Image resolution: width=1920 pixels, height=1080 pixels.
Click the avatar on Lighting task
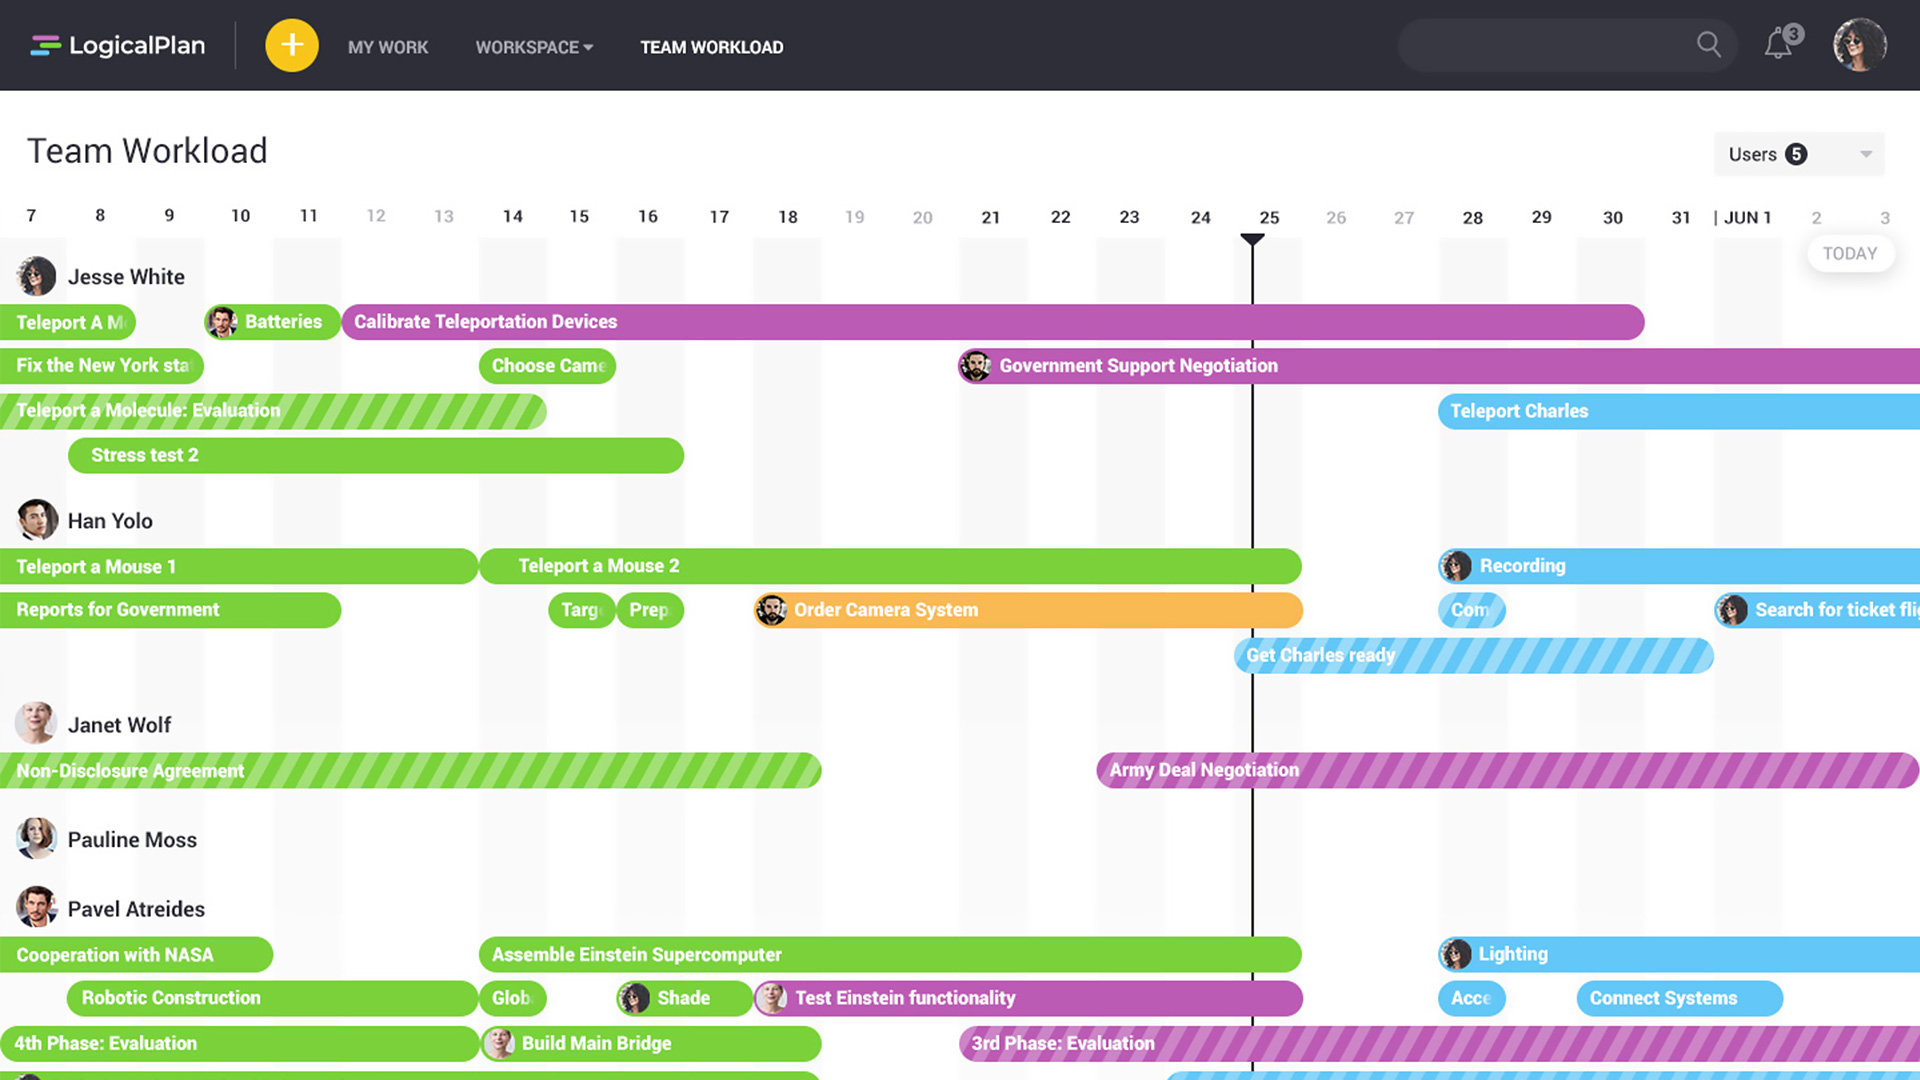point(1456,954)
